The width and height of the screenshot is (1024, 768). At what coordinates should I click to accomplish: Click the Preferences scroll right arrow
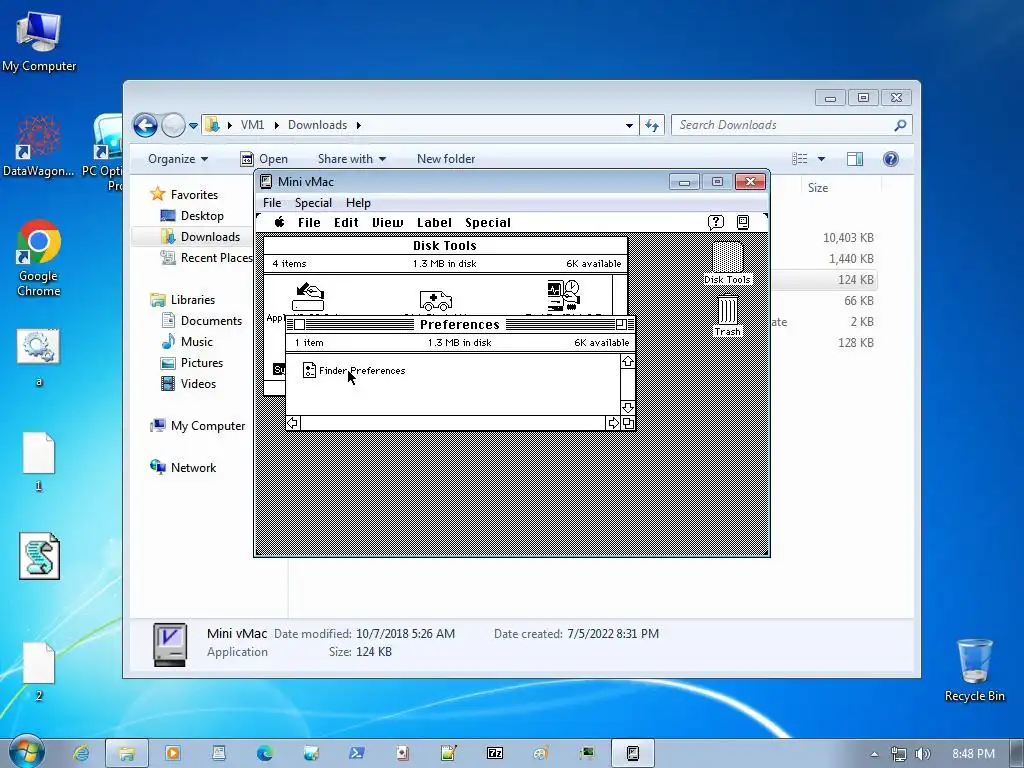point(613,423)
